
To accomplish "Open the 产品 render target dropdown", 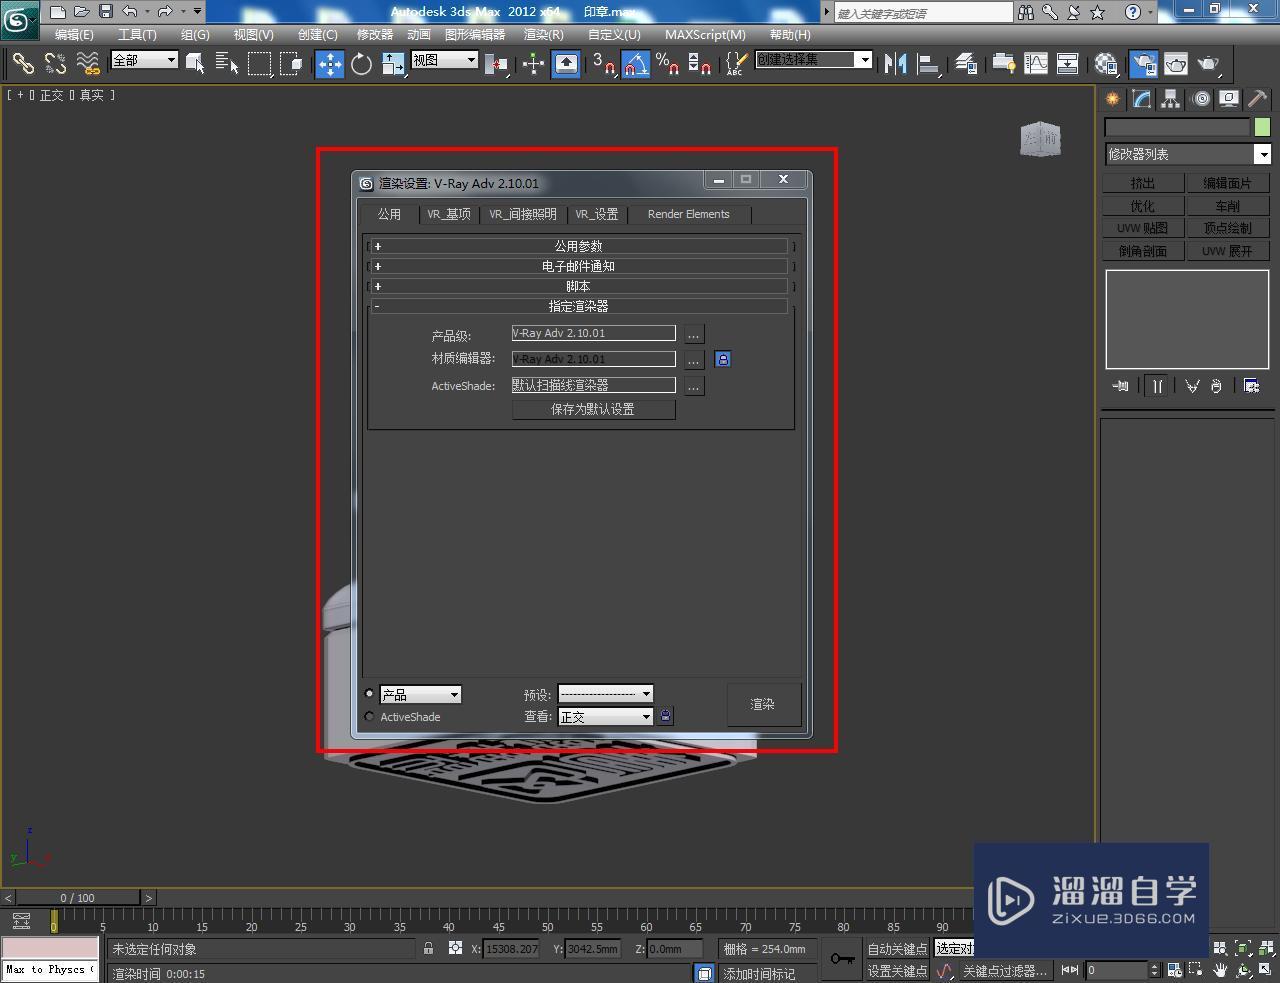I will (420, 695).
